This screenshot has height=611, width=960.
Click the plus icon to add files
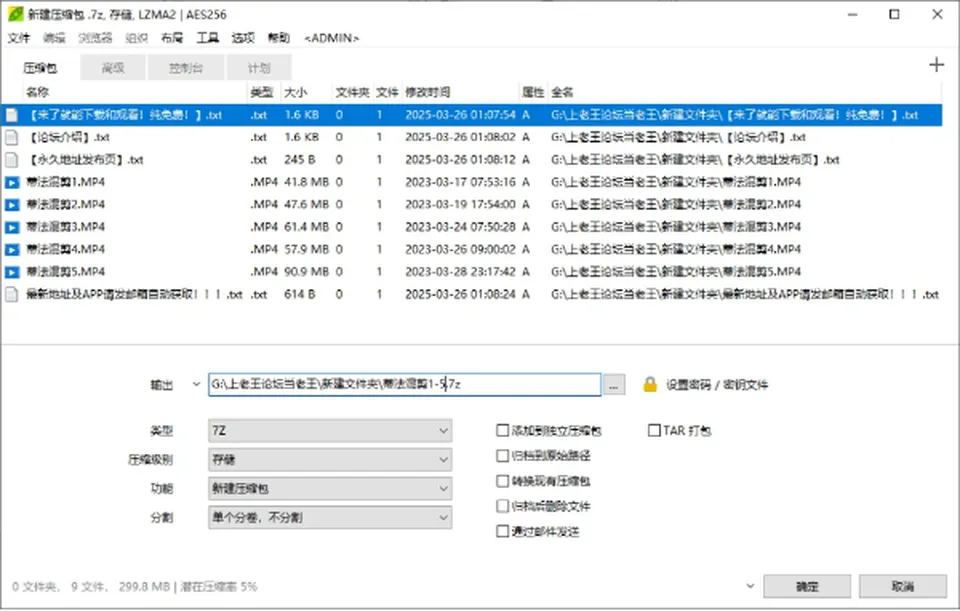pos(936,64)
